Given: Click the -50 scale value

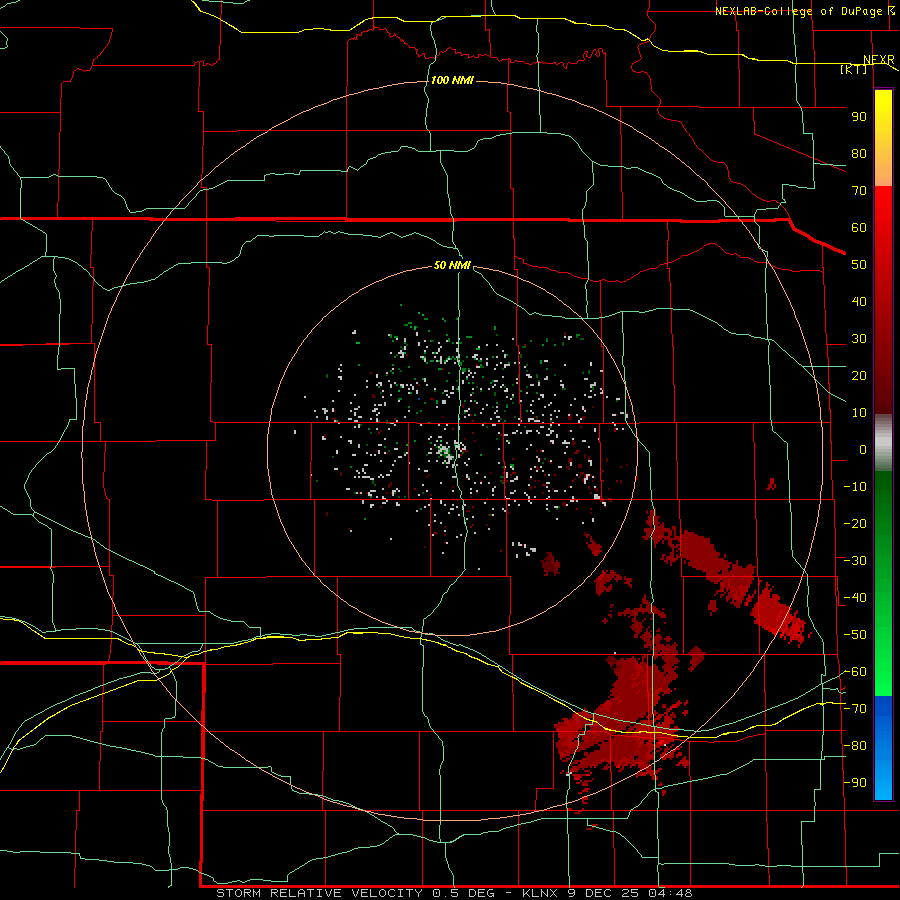Looking at the screenshot, I should pos(855,634).
